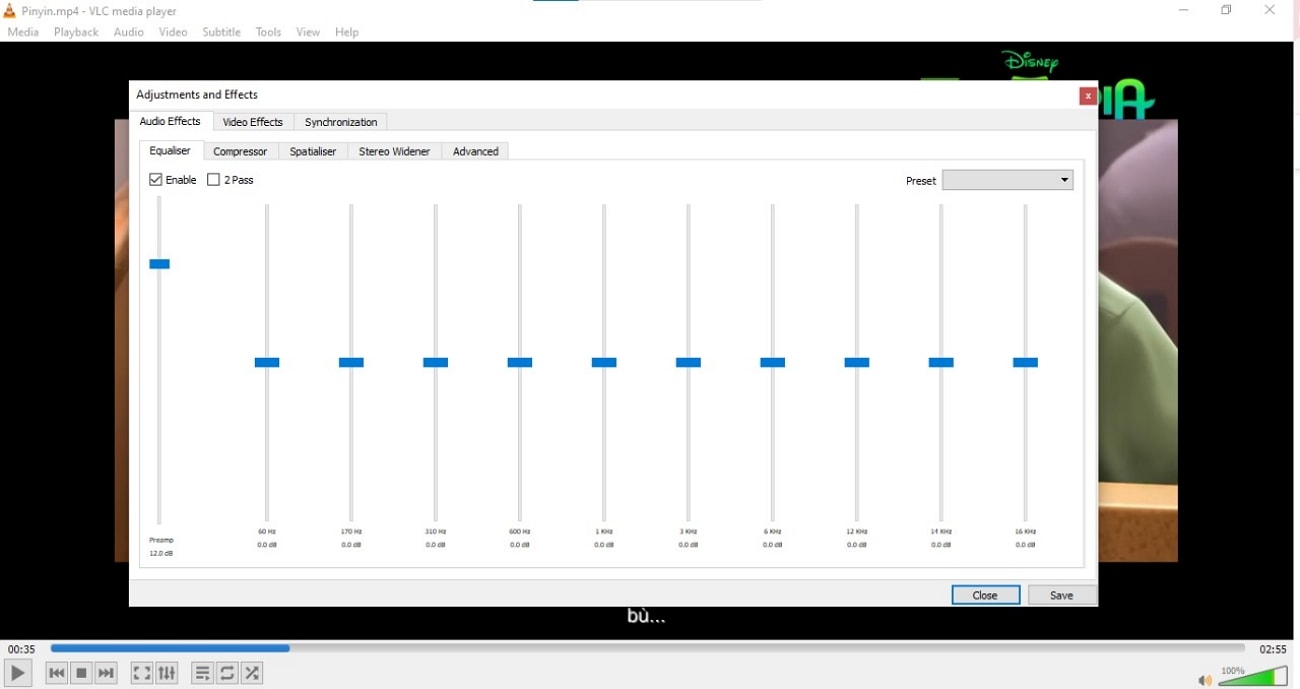Click the 12 KHz band slider handle
Viewport: 1300px width, 689px height.
(857, 362)
